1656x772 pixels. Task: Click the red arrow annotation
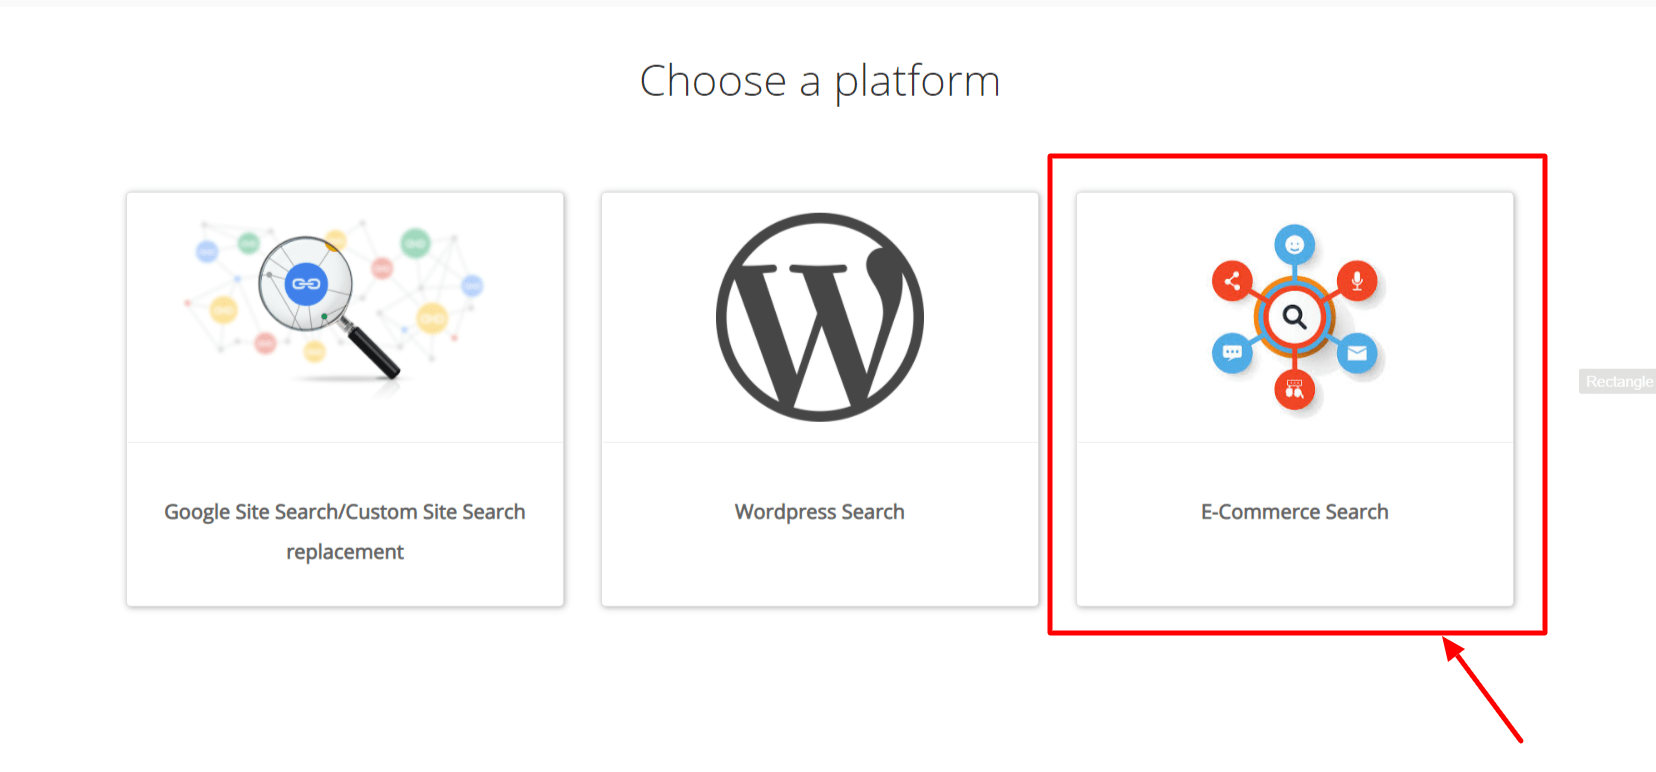[x=1483, y=690]
